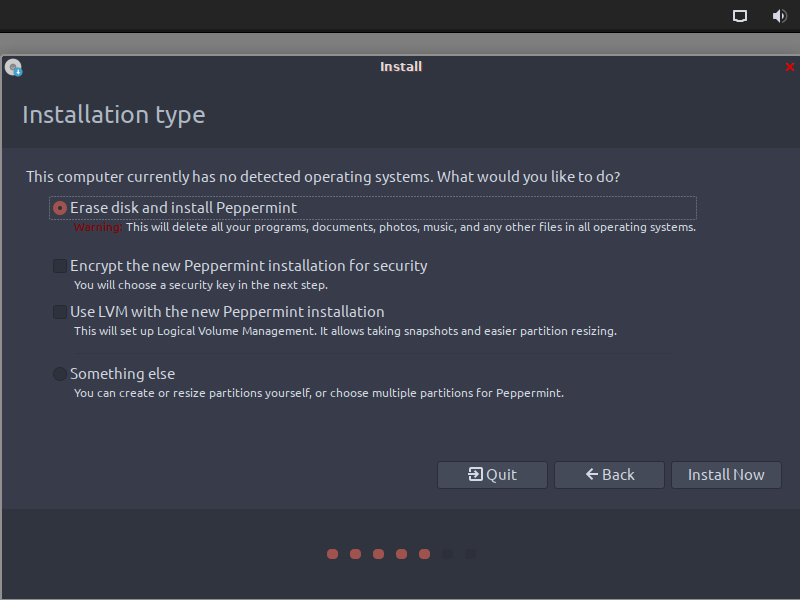Click the last dimmed progress dot
This screenshot has width=800, height=600.
(470, 554)
